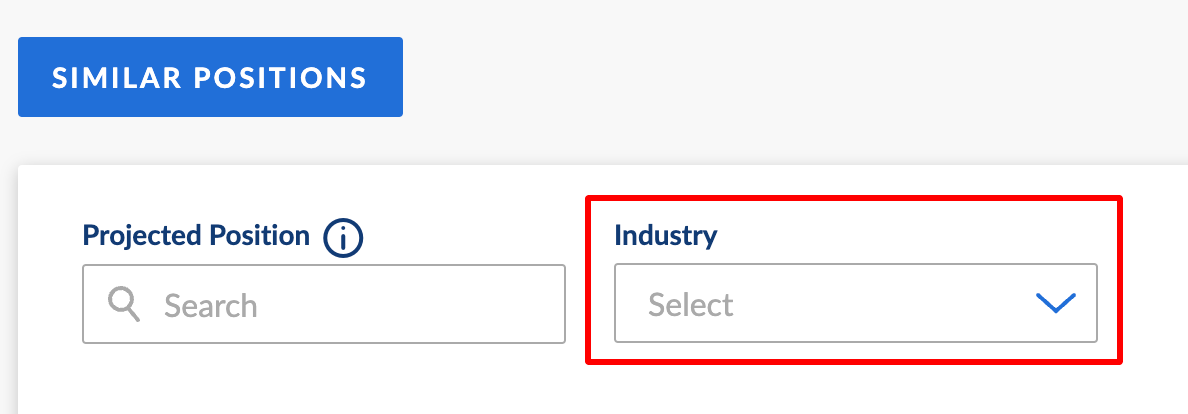1188x414 pixels.
Task: Click the "Select" placeholder in Industry
Action: click(x=691, y=304)
